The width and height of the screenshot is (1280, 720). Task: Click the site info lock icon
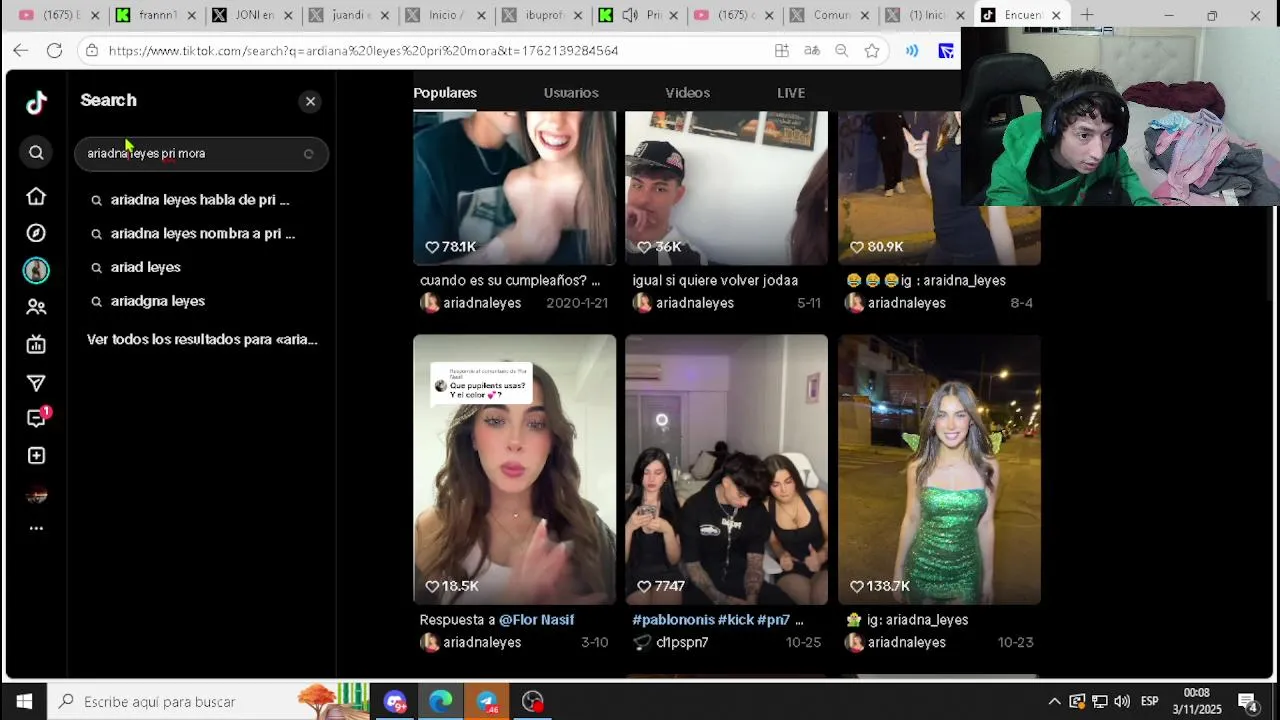pos(91,51)
